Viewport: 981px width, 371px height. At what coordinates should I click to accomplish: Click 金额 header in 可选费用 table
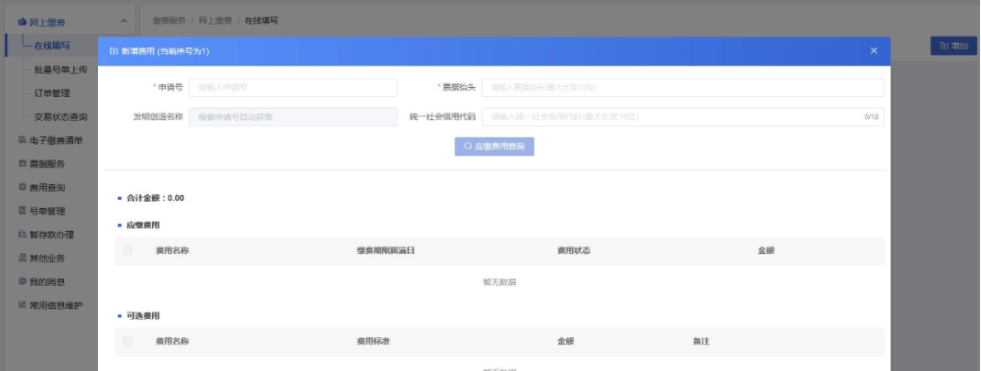(566, 342)
